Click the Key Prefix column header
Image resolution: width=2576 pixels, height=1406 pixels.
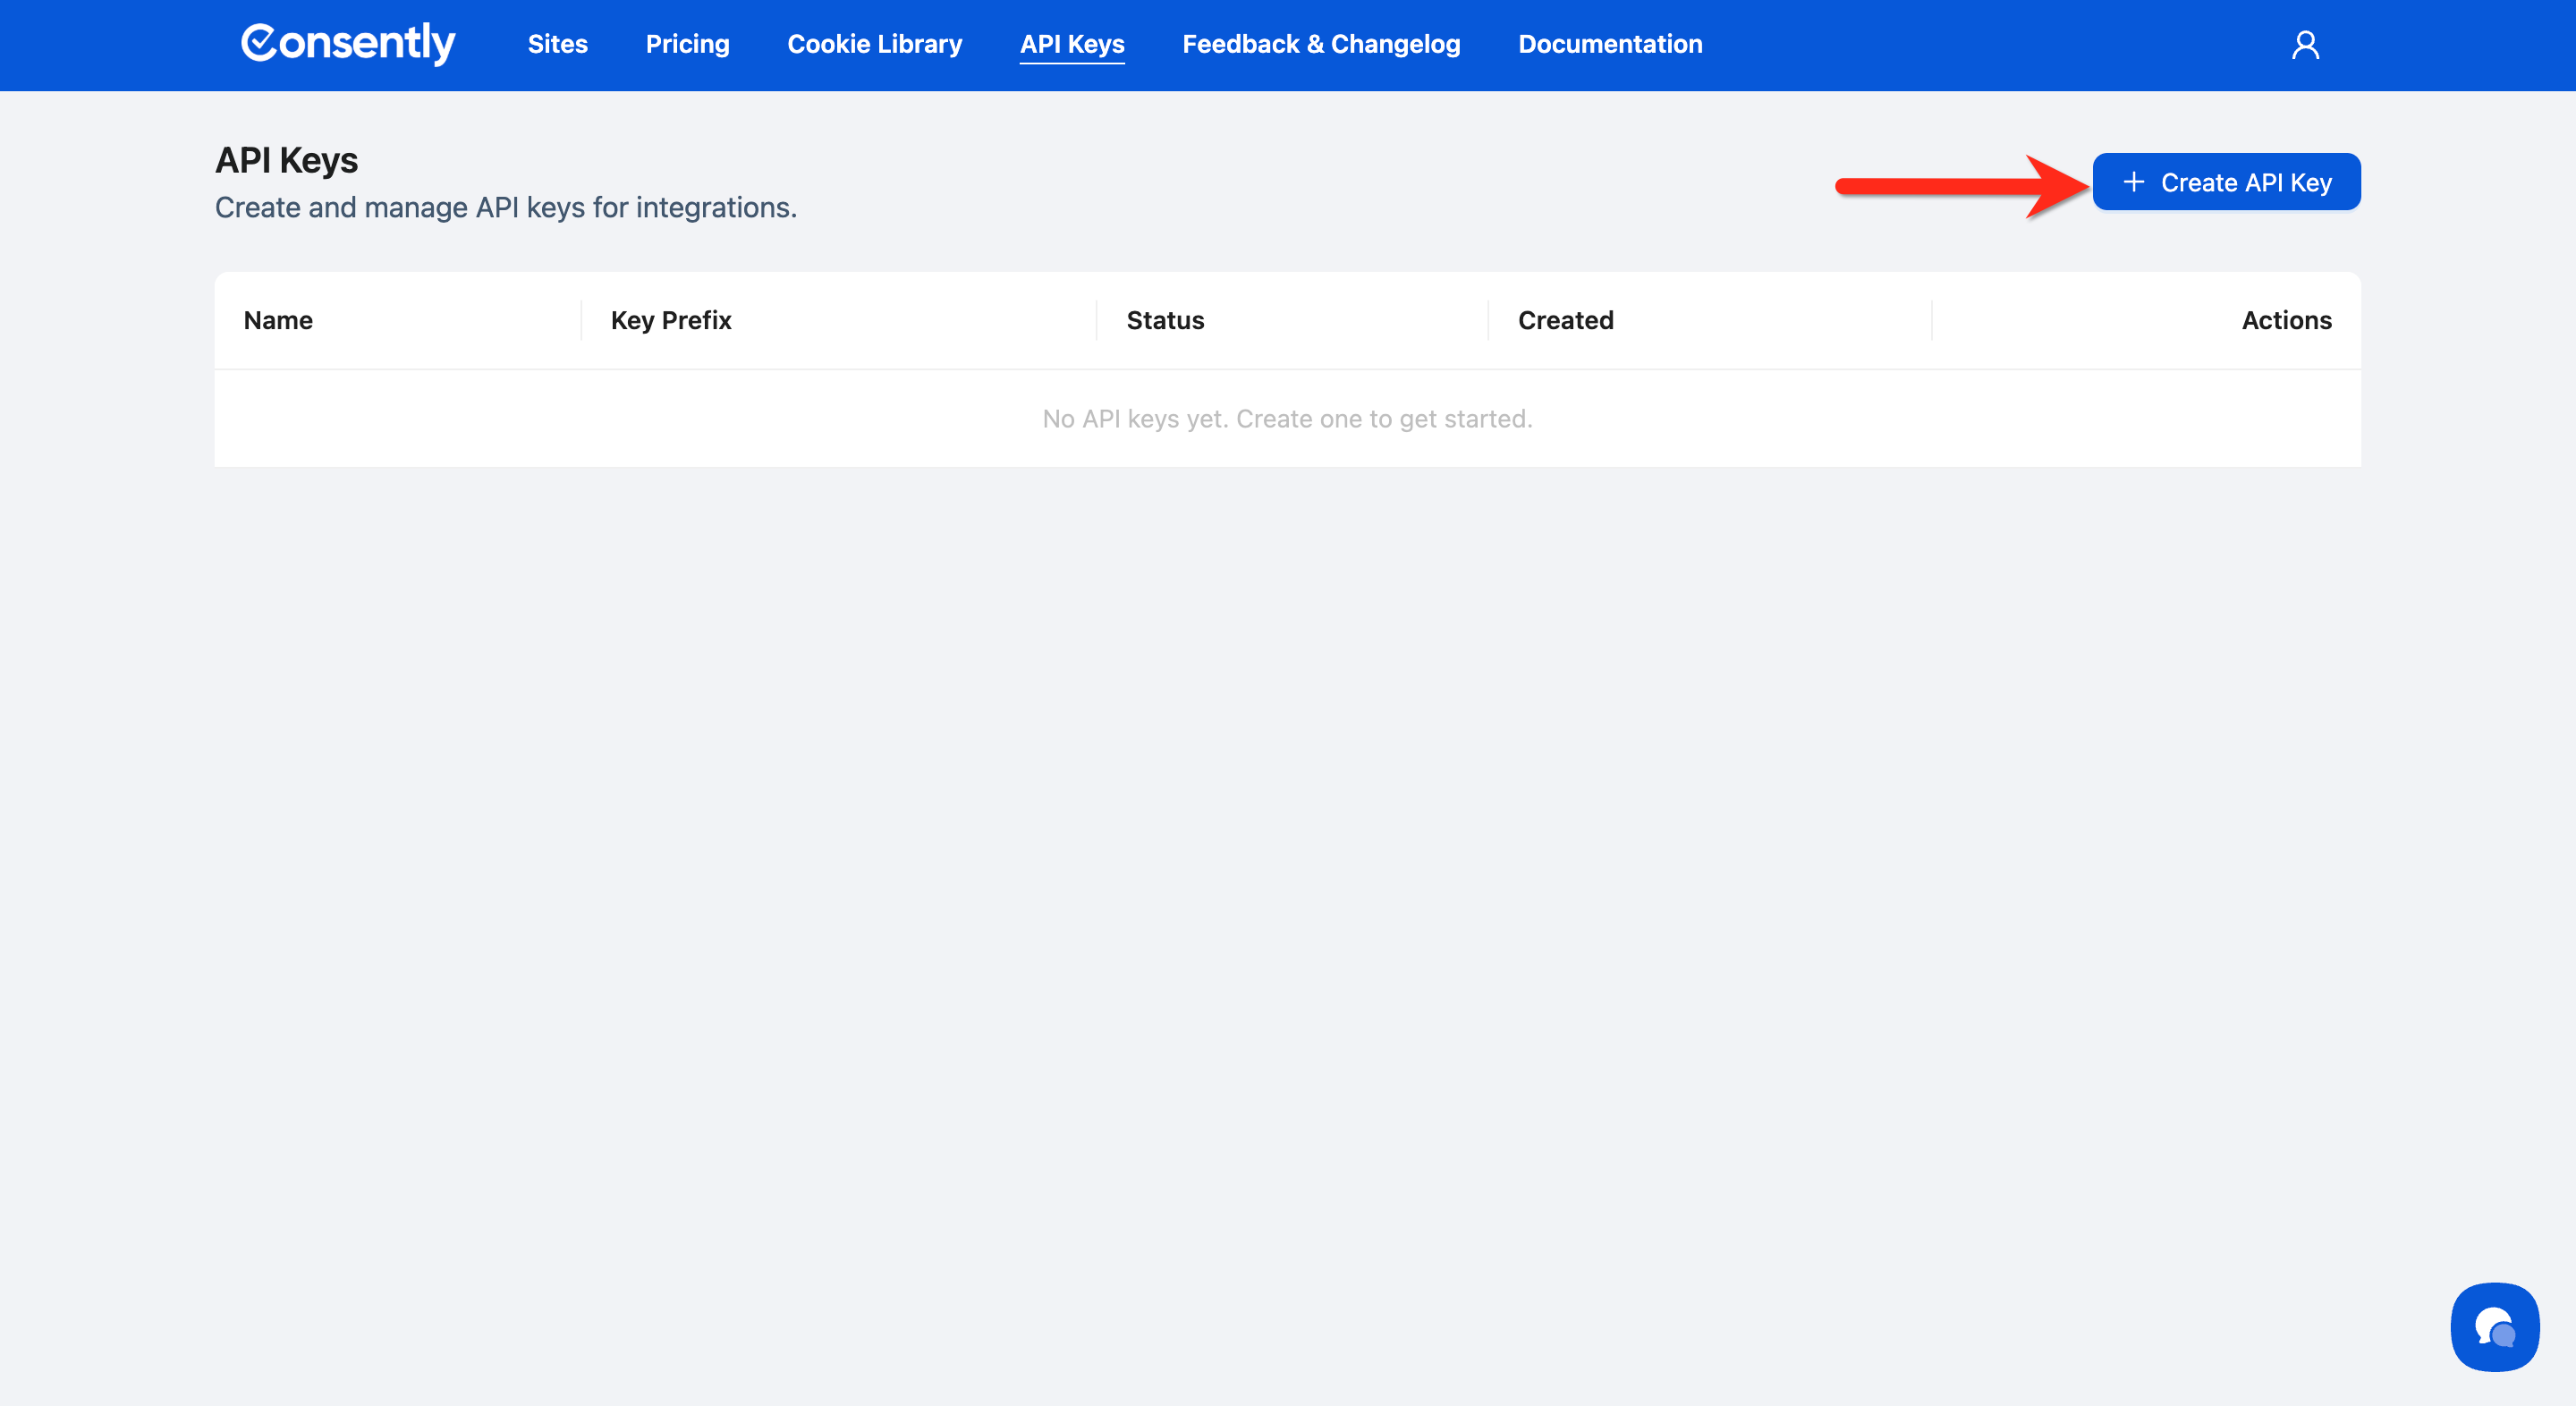(670, 320)
